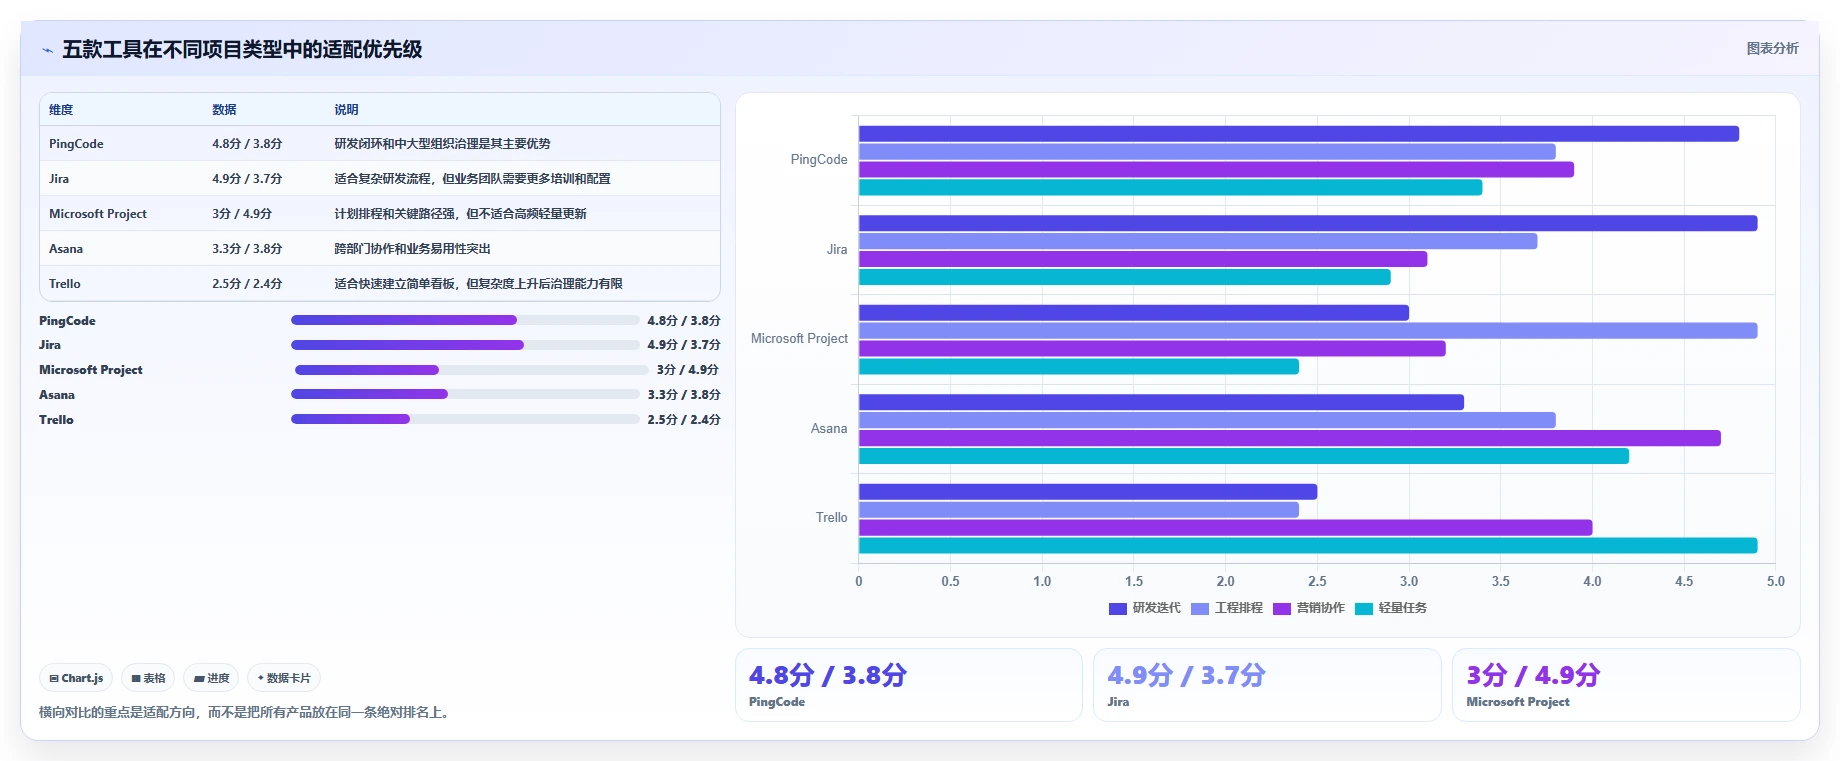1840x761 pixels.
Task: Click the Asana progress bar in the list
Action: pos(465,394)
